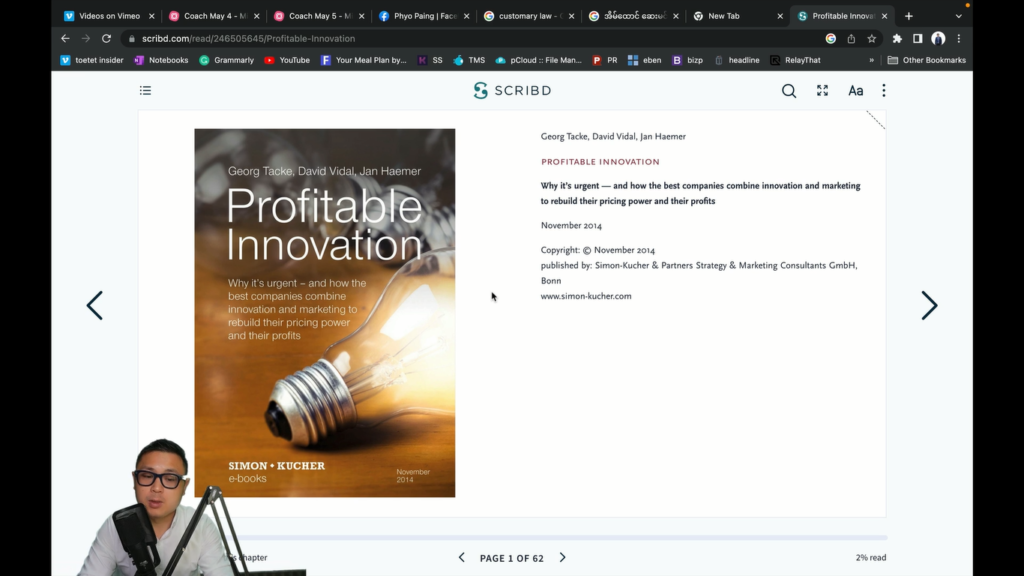
Task: Open the Grammarly bookmark
Action: pos(227,60)
